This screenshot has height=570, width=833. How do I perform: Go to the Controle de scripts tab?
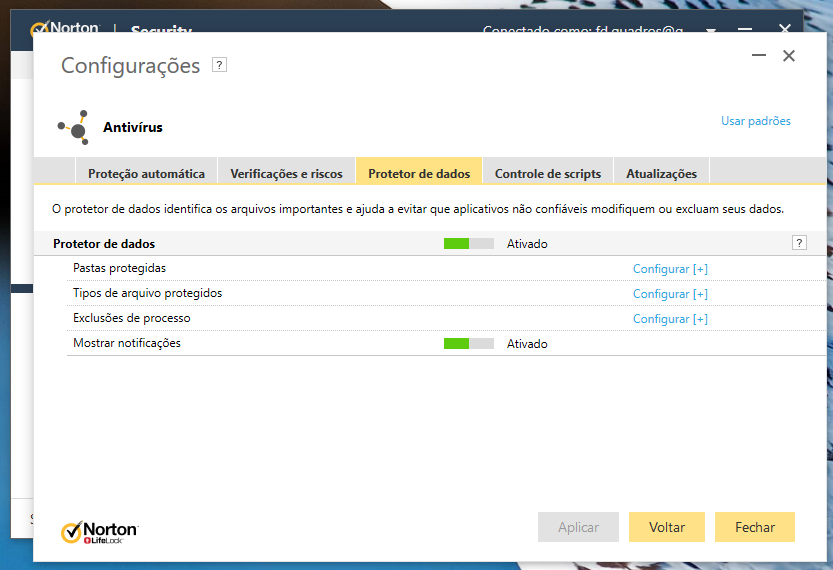pyautogui.click(x=548, y=171)
